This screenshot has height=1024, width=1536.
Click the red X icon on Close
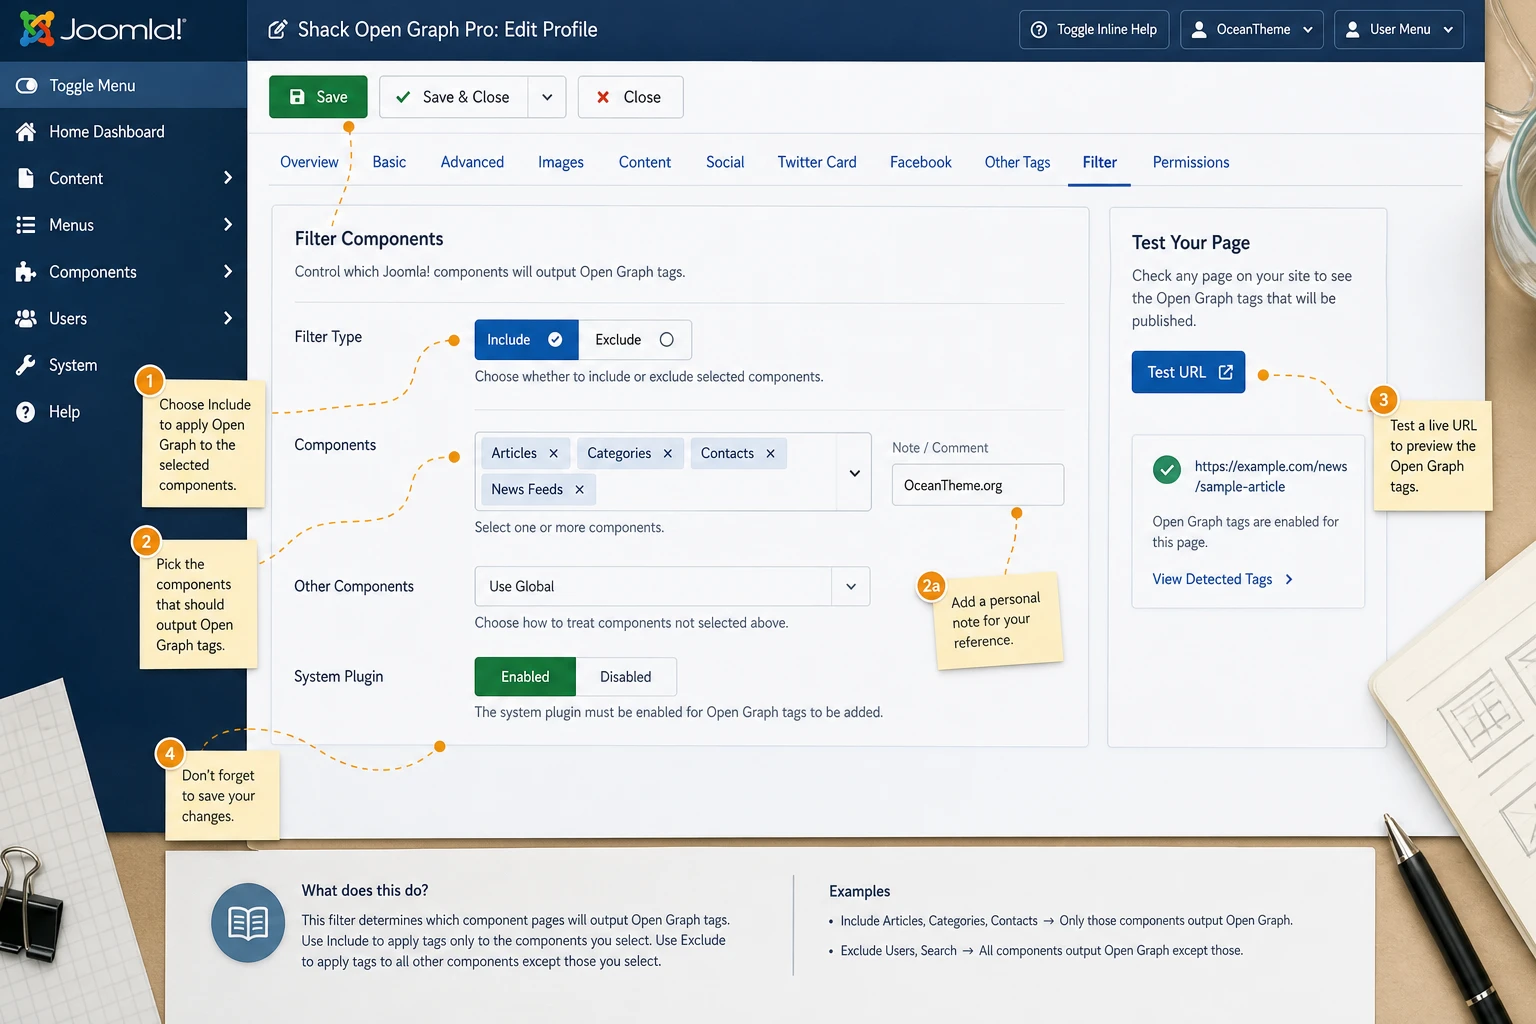click(x=603, y=97)
